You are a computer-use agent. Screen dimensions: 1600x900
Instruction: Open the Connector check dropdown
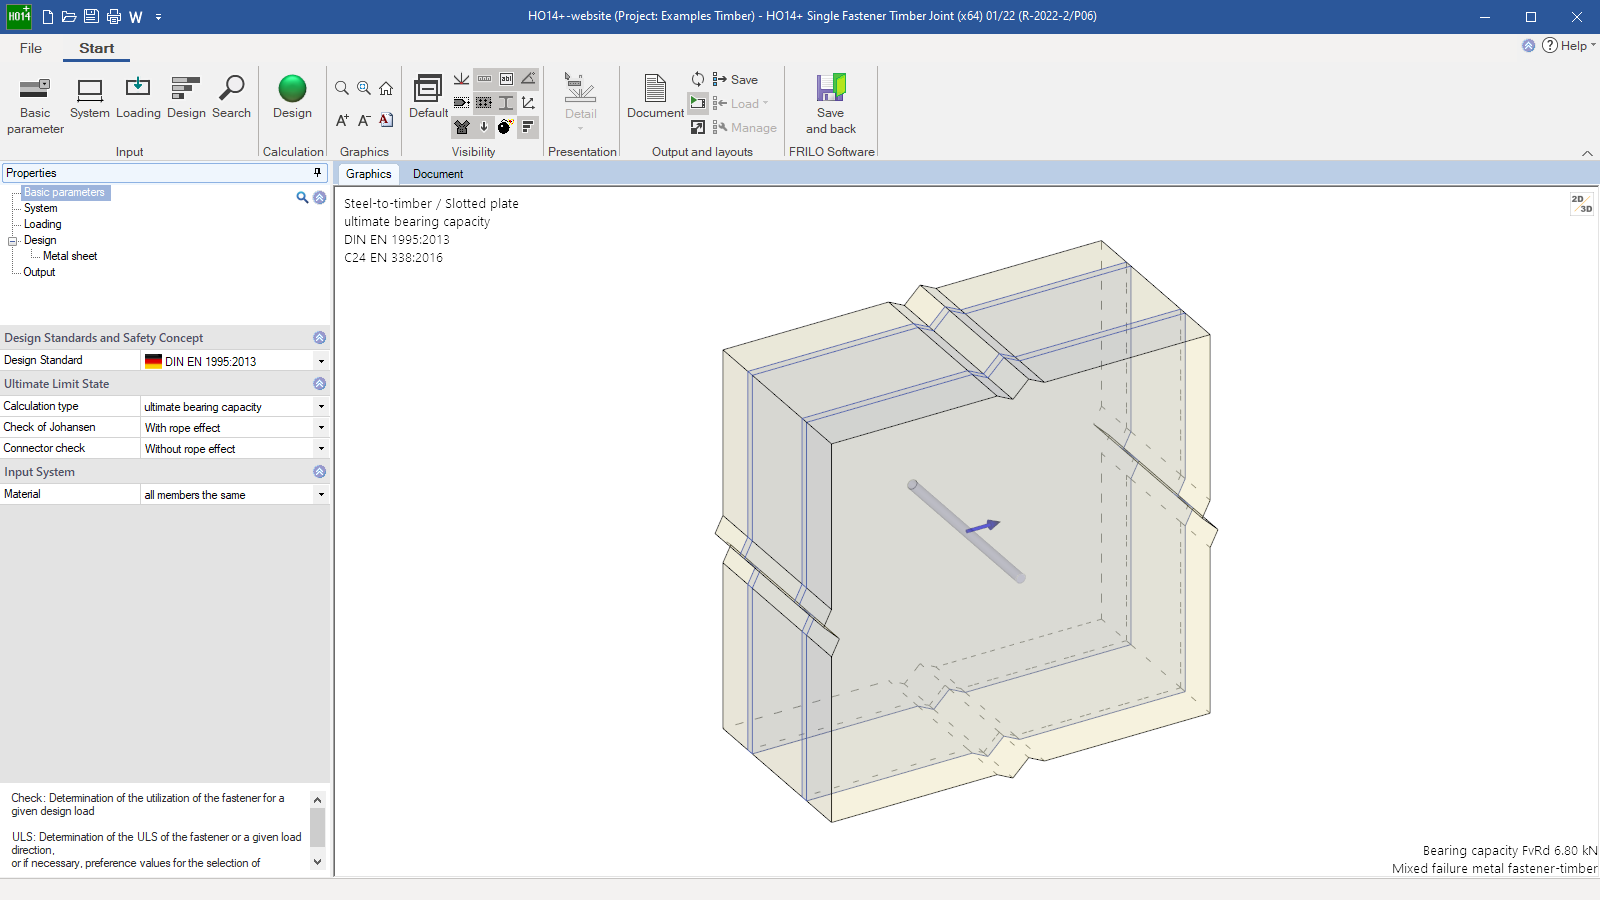click(321, 449)
